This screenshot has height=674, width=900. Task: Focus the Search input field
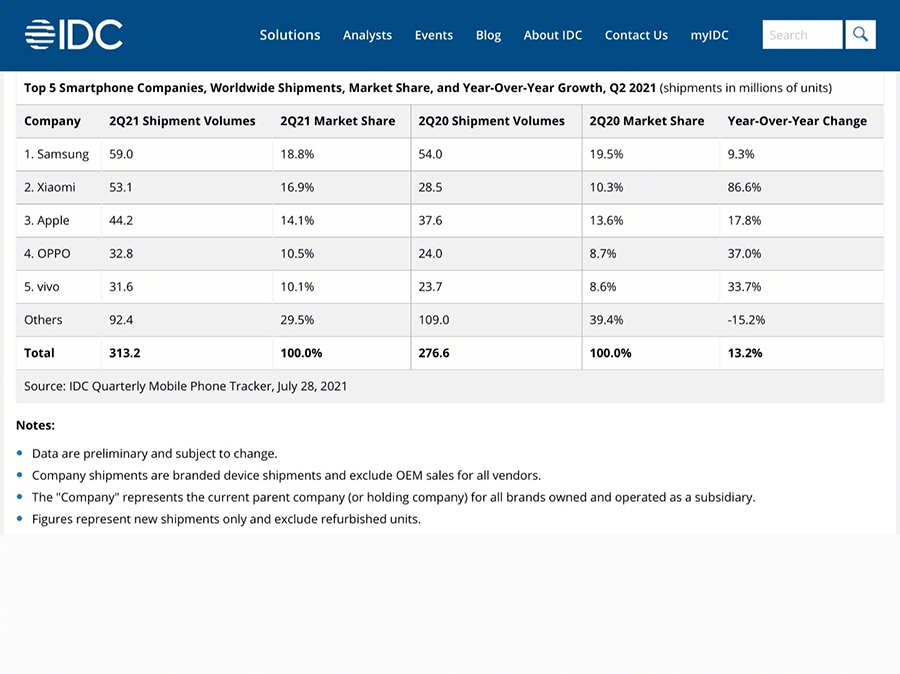tap(802, 35)
